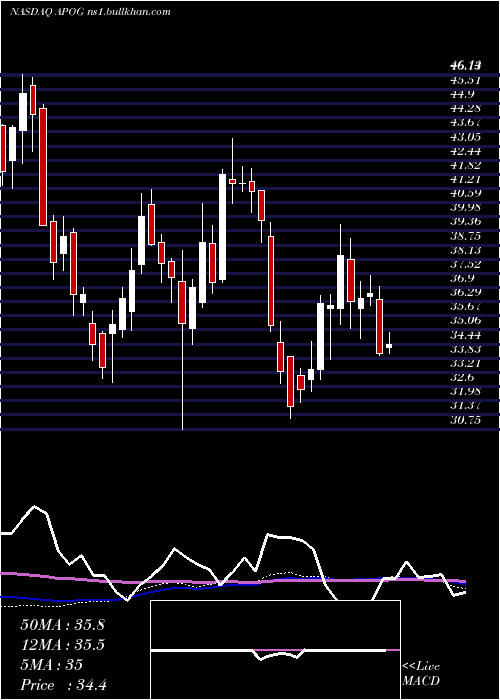
Task: Click the 41.82 price axis label
Action: point(466,165)
